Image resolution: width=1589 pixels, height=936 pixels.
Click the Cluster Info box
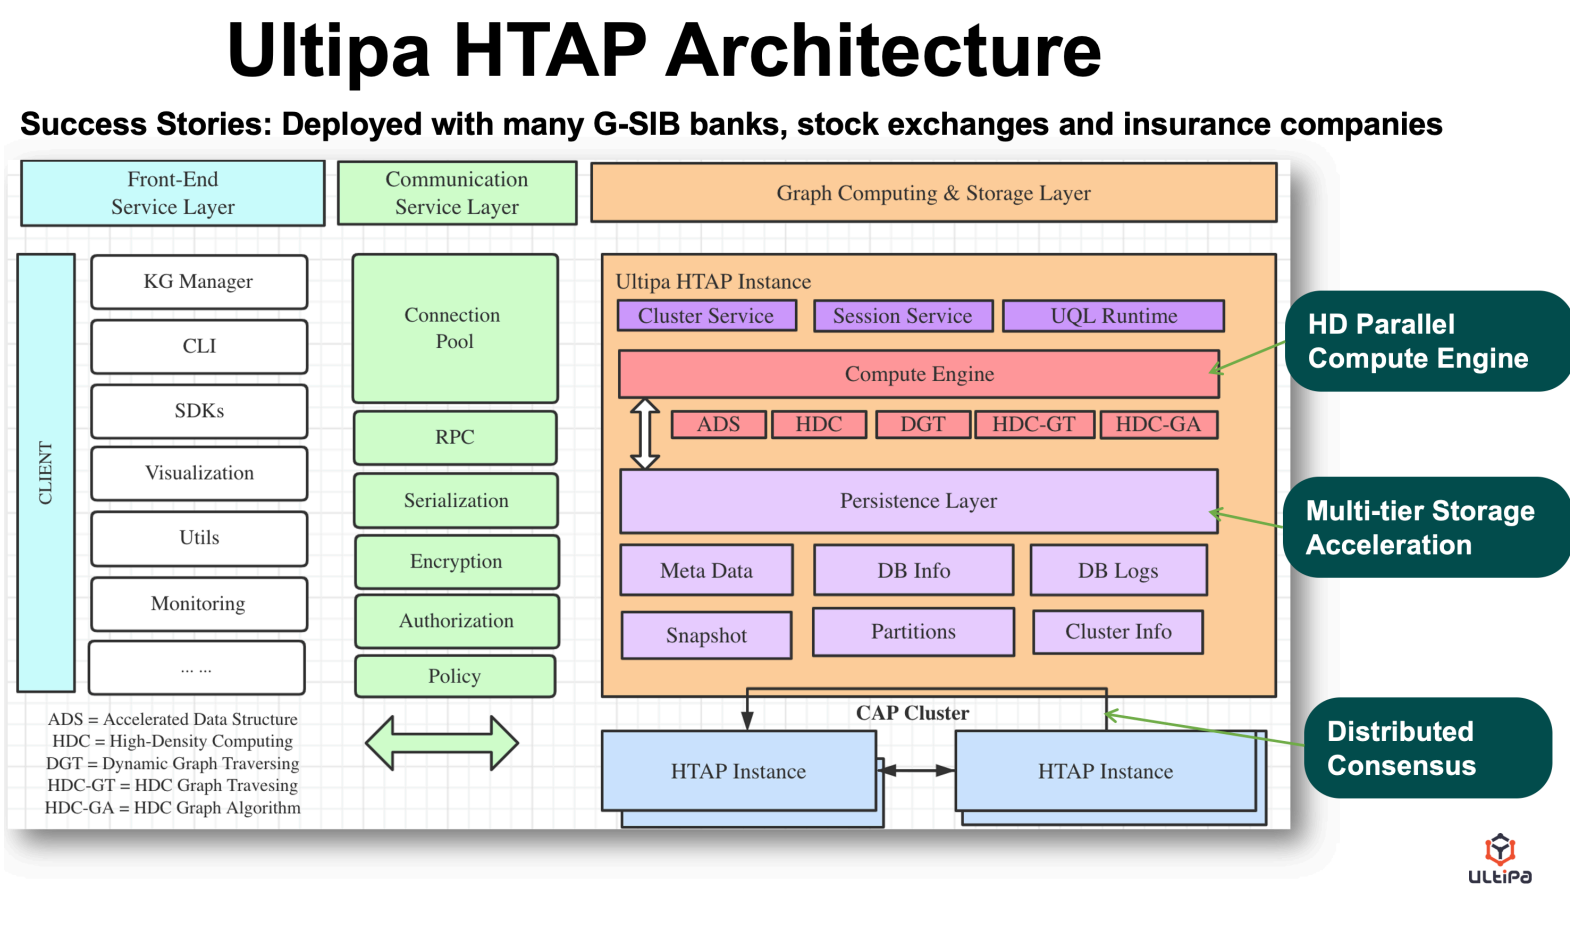click(1118, 632)
